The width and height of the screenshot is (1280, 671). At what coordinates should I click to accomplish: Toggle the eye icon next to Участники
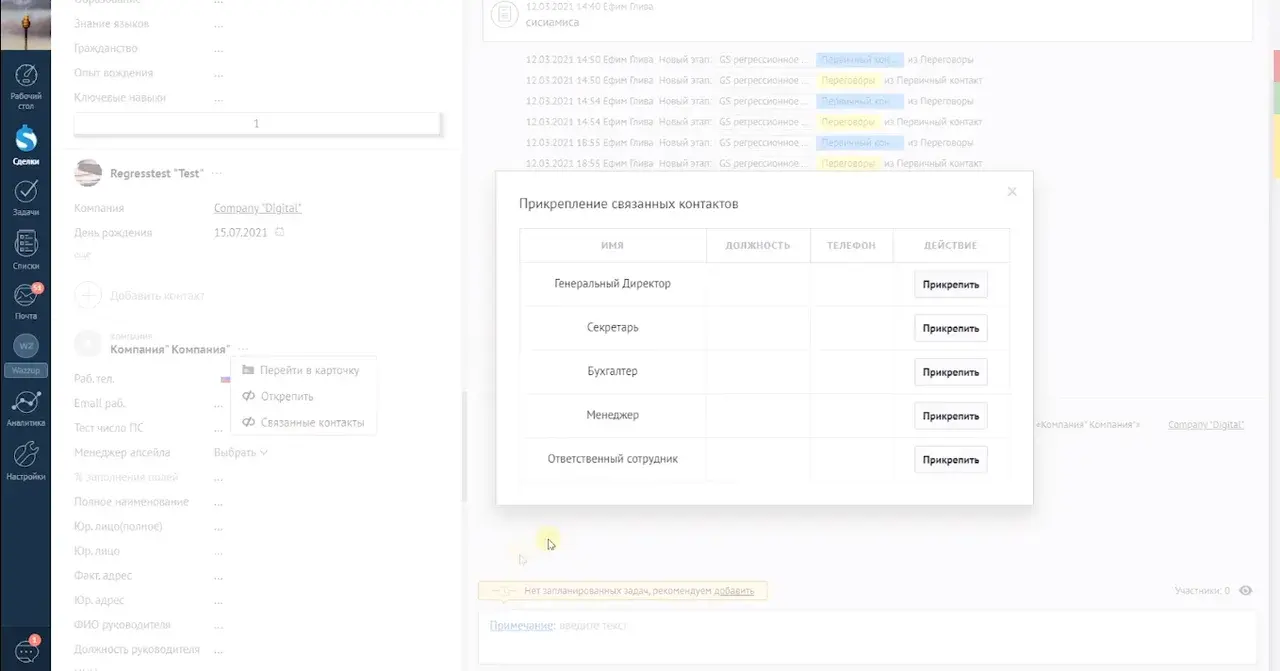click(1246, 591)
